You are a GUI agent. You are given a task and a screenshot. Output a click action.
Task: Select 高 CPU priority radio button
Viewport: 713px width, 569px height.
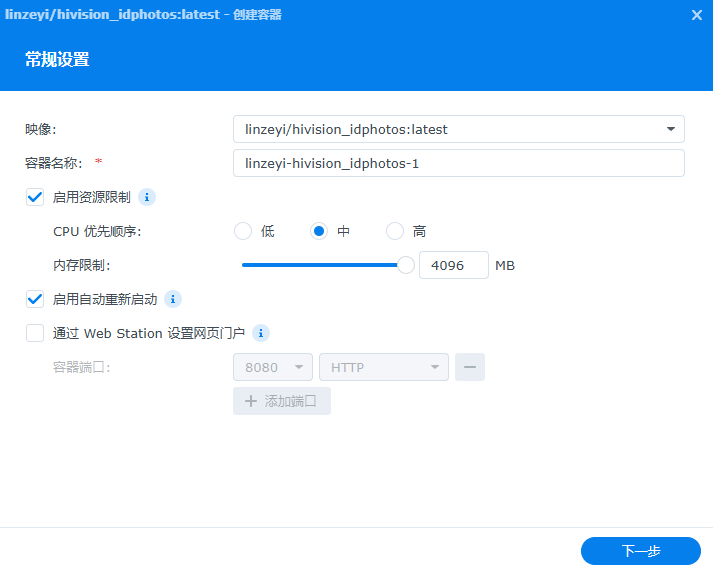pos(395,231)
